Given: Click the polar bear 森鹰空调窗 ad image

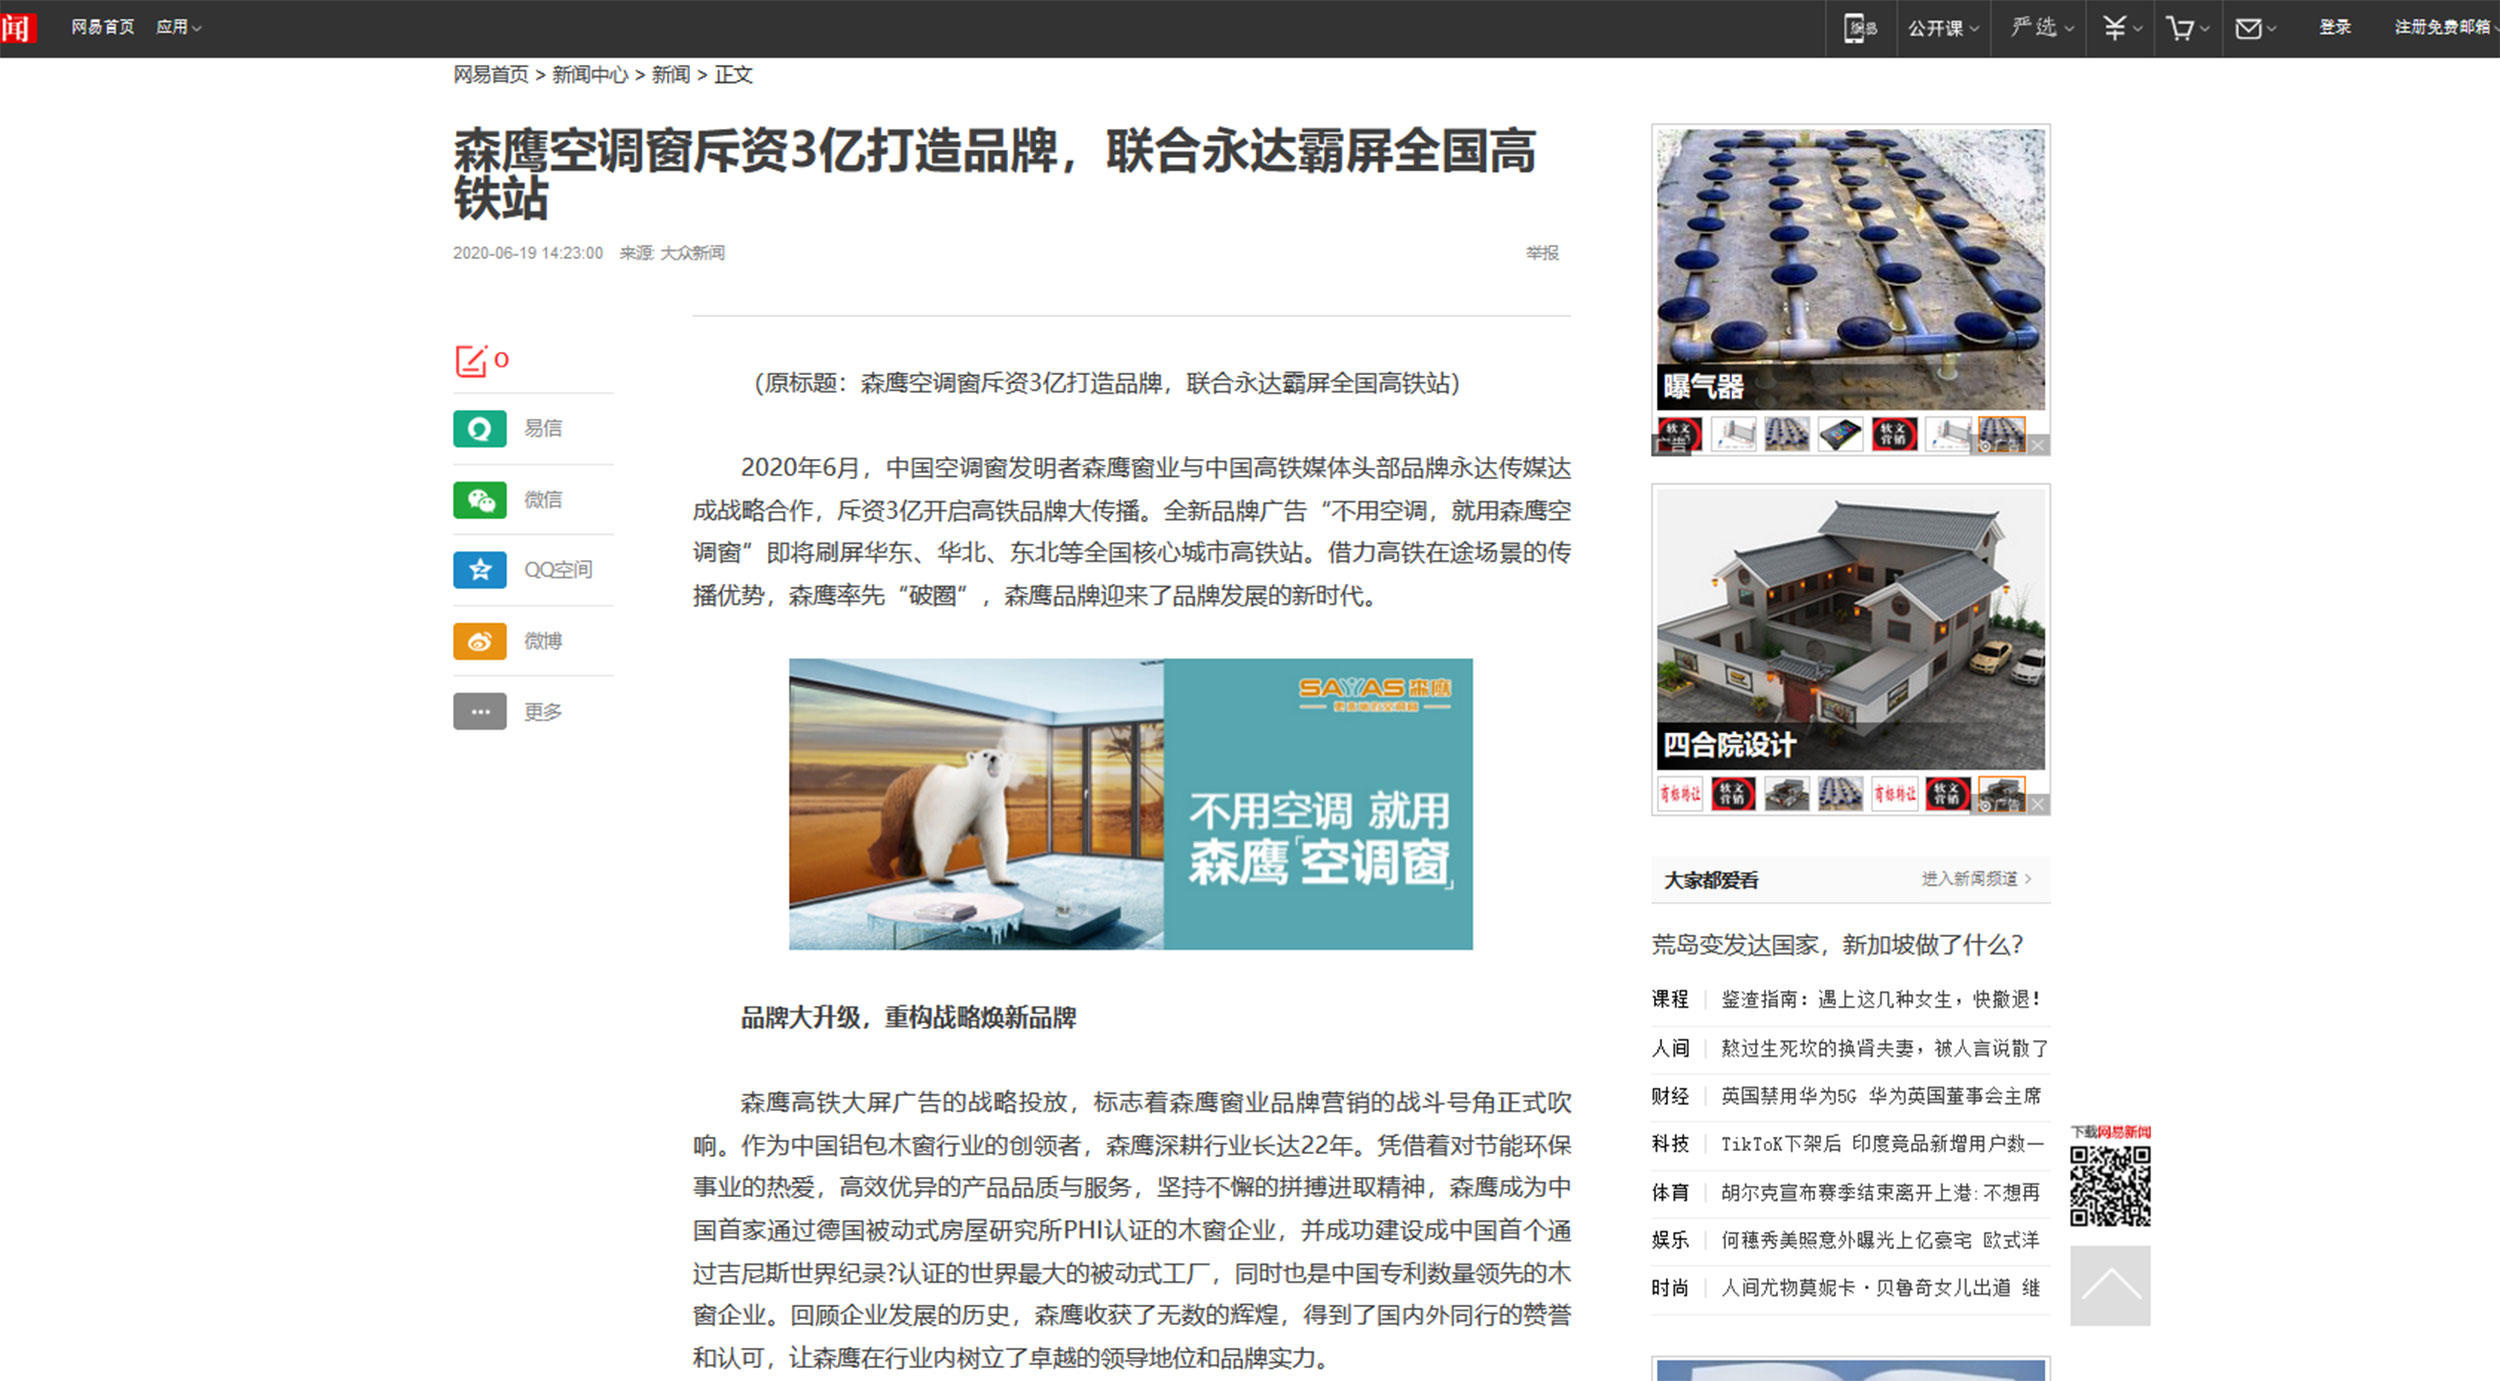Looking at the screenshot, I should 1130,804.
